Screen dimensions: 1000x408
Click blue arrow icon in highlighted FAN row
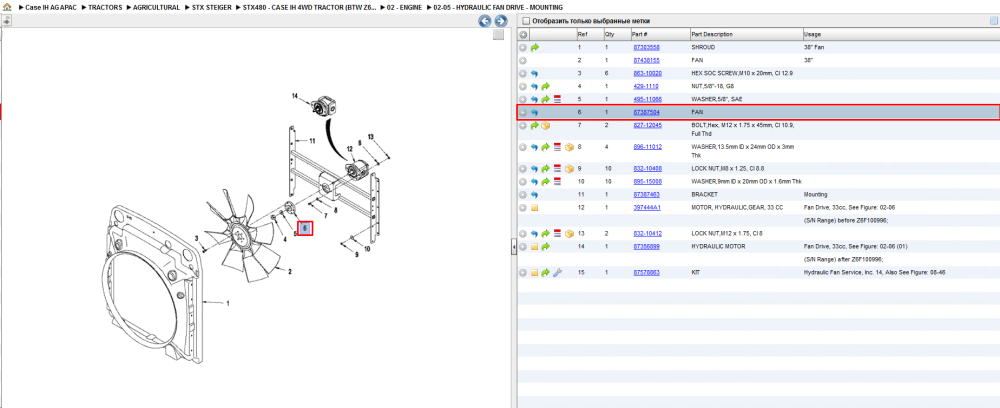tap(534, 112)
